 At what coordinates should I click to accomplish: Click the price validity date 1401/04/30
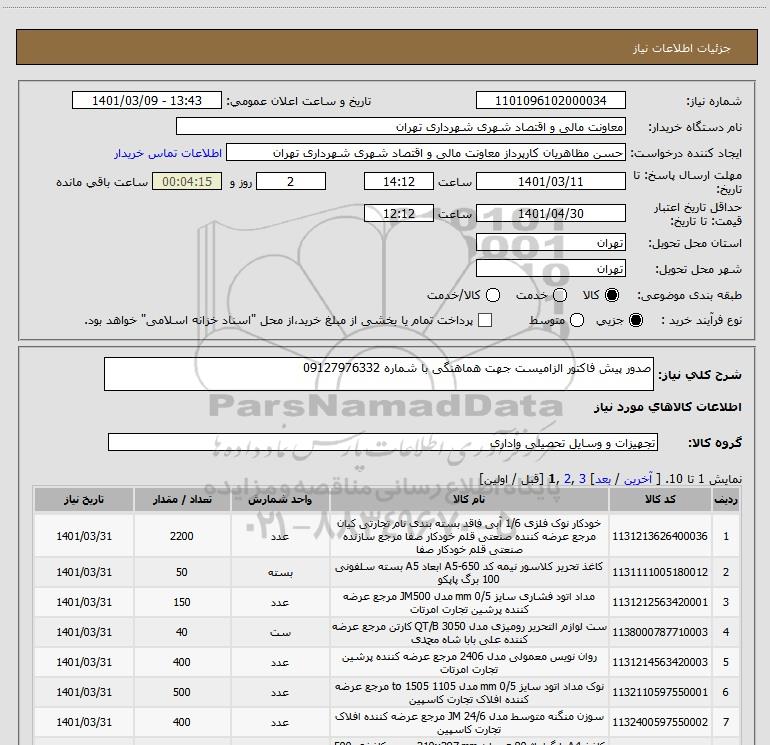550,214
